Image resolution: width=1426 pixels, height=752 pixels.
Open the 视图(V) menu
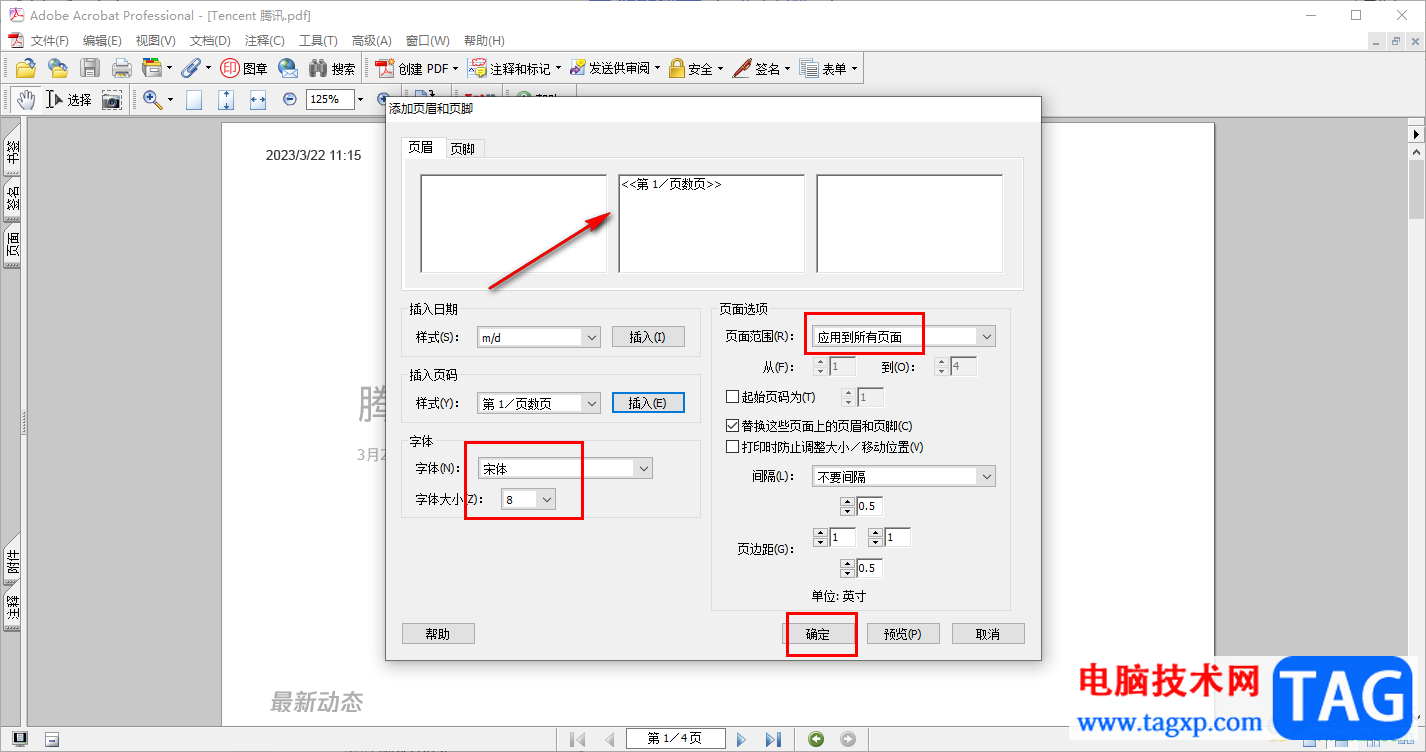point(155,41)
